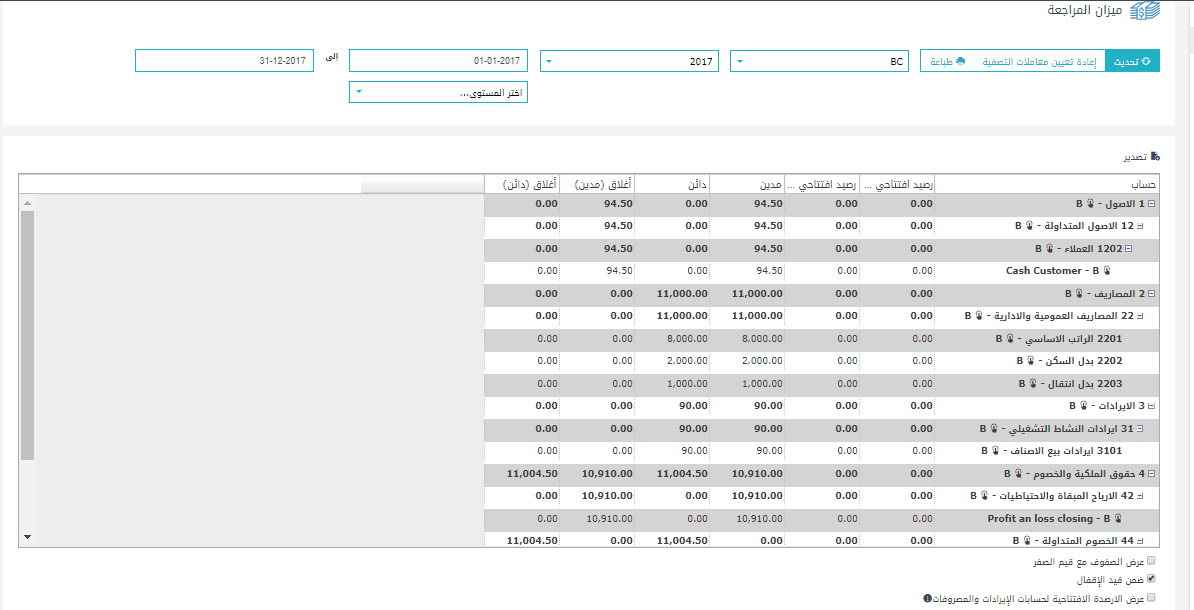Enable show rows with zero values checkbox

pyautogui.click(x=1151, y=561)
